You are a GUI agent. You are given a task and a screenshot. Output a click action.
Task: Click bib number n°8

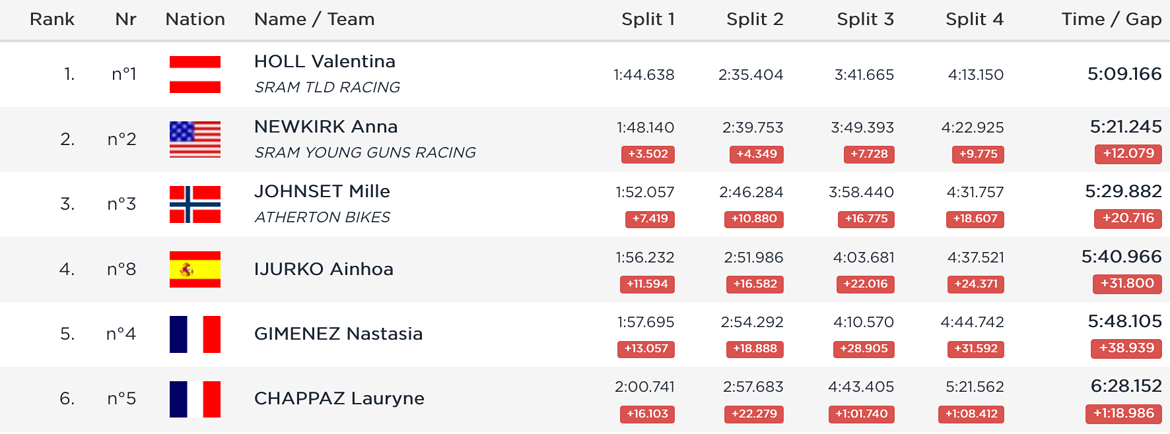[x=122, y=269]
